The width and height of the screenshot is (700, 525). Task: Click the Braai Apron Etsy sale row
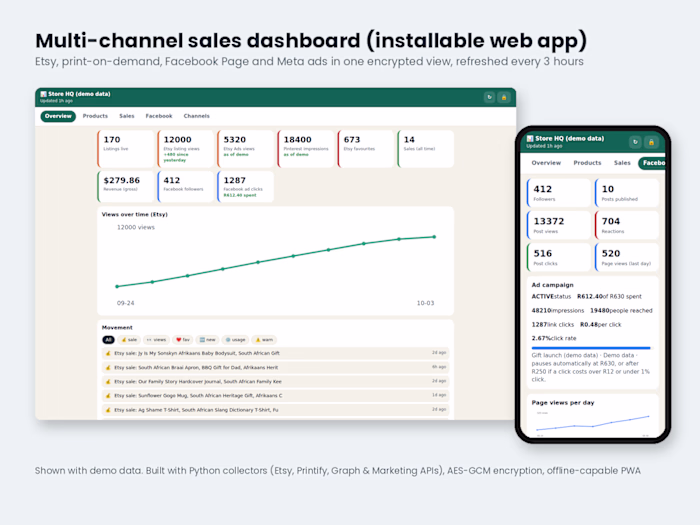coord(275,367)
